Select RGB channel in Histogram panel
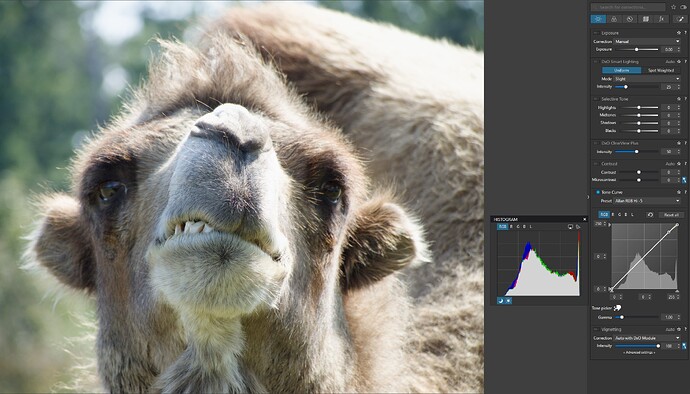This screenshot has height=394, width=690. point(503,227)
